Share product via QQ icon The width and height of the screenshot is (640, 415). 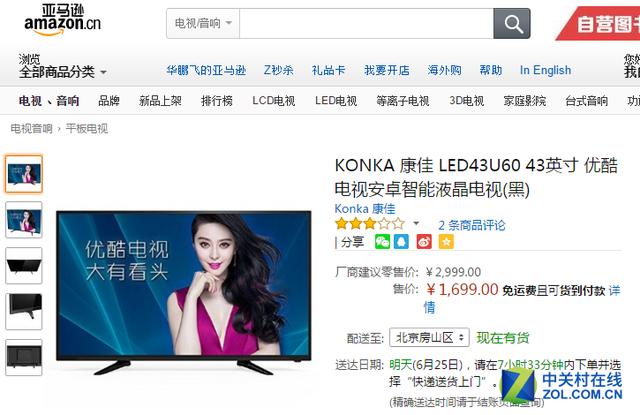click(401, 242)
